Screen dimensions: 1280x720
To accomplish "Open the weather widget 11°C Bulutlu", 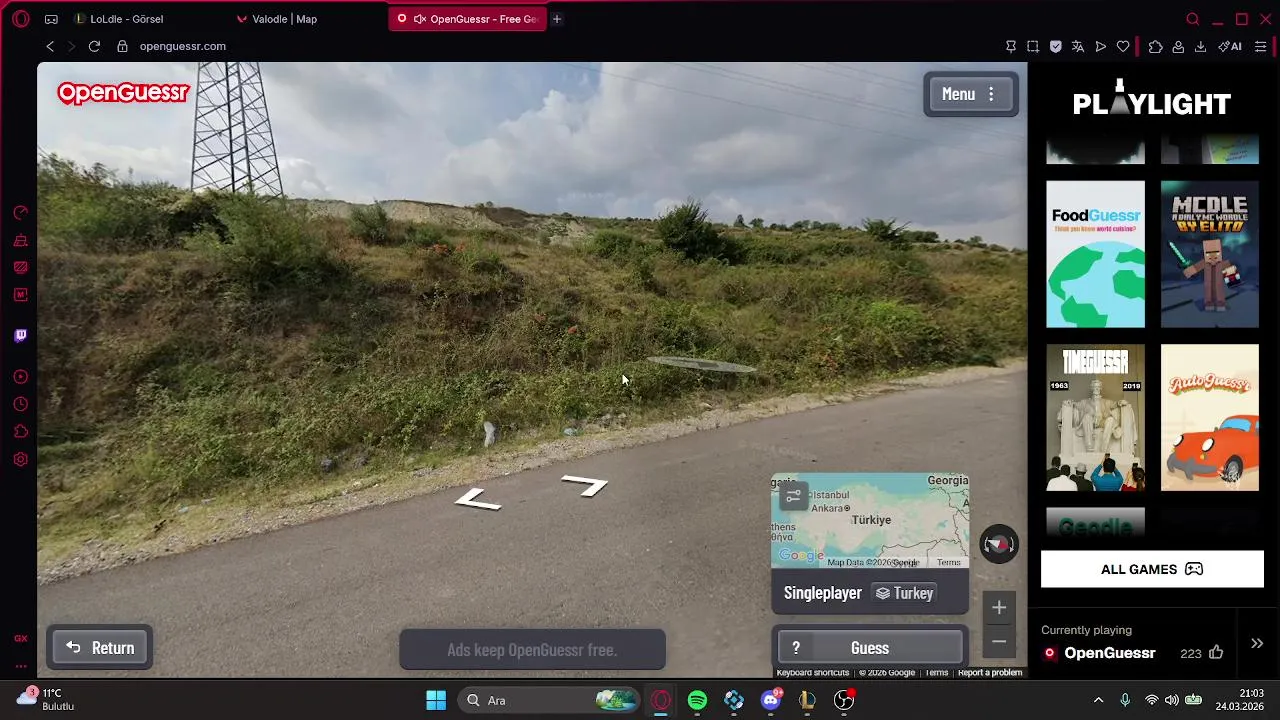I will pos(46,699).
